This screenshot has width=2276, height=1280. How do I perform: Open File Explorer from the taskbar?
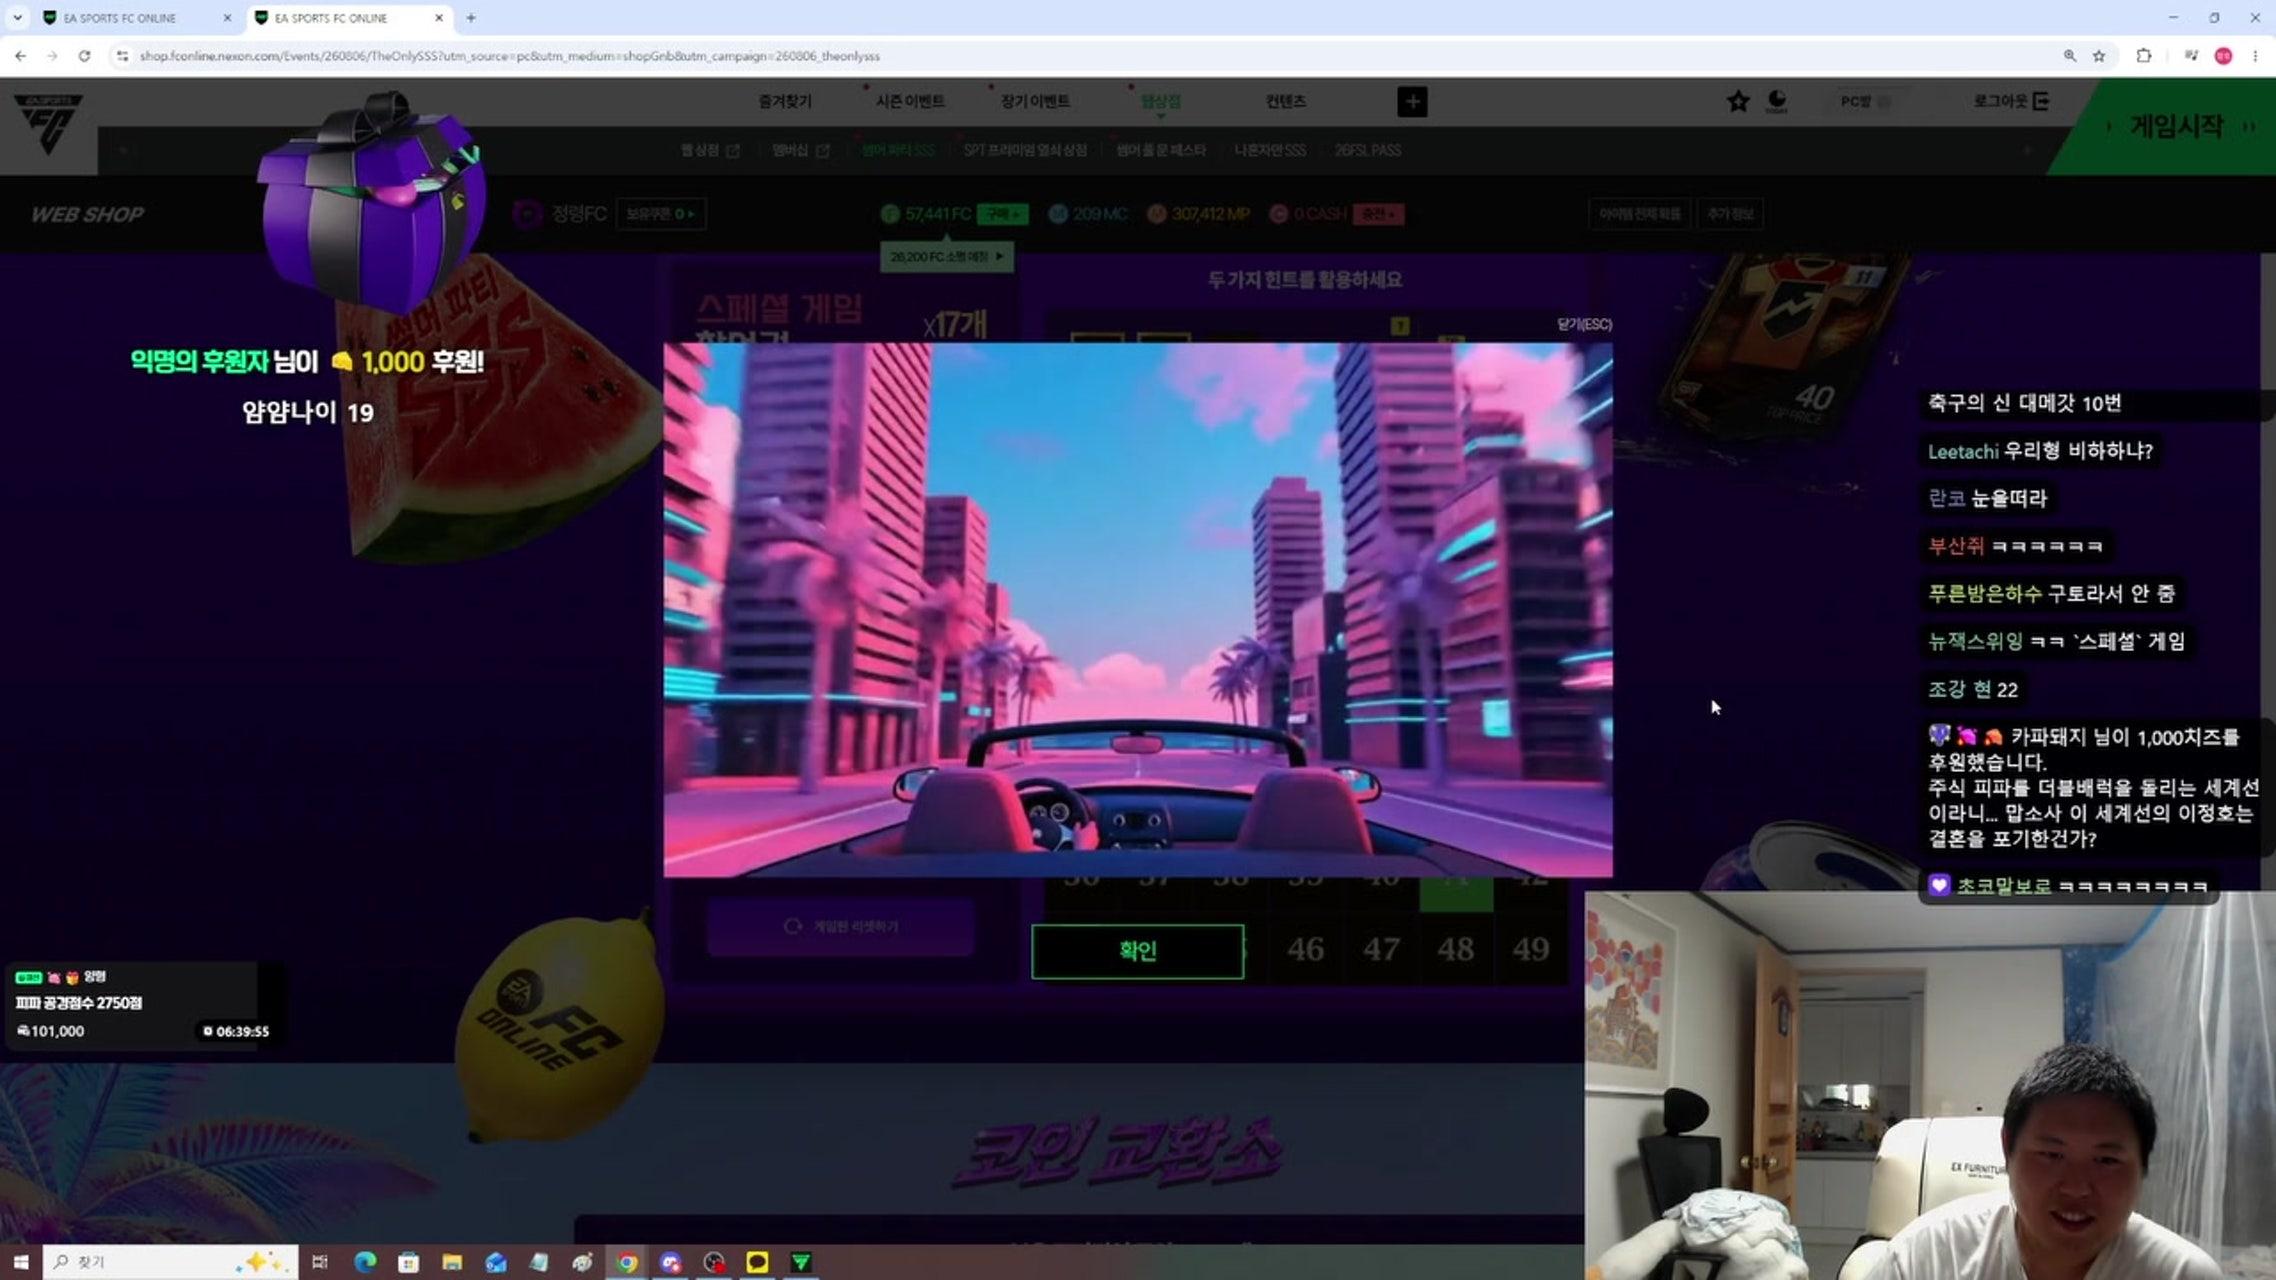[452, 1262]
